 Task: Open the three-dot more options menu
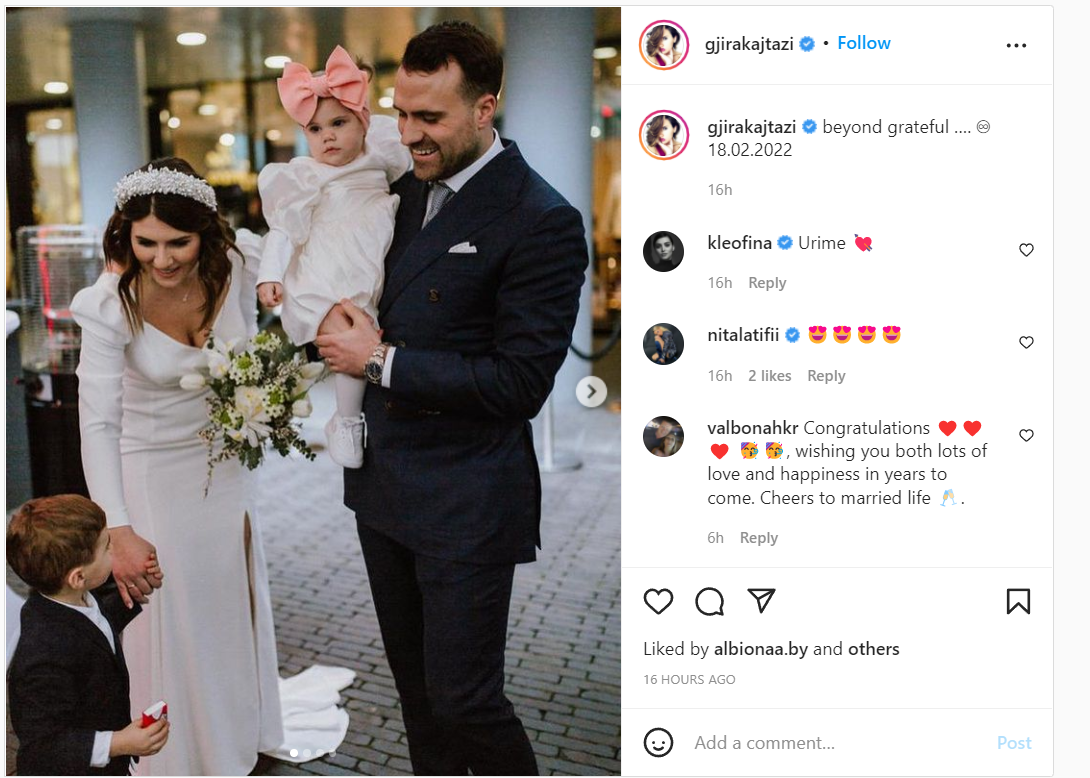1016,45
